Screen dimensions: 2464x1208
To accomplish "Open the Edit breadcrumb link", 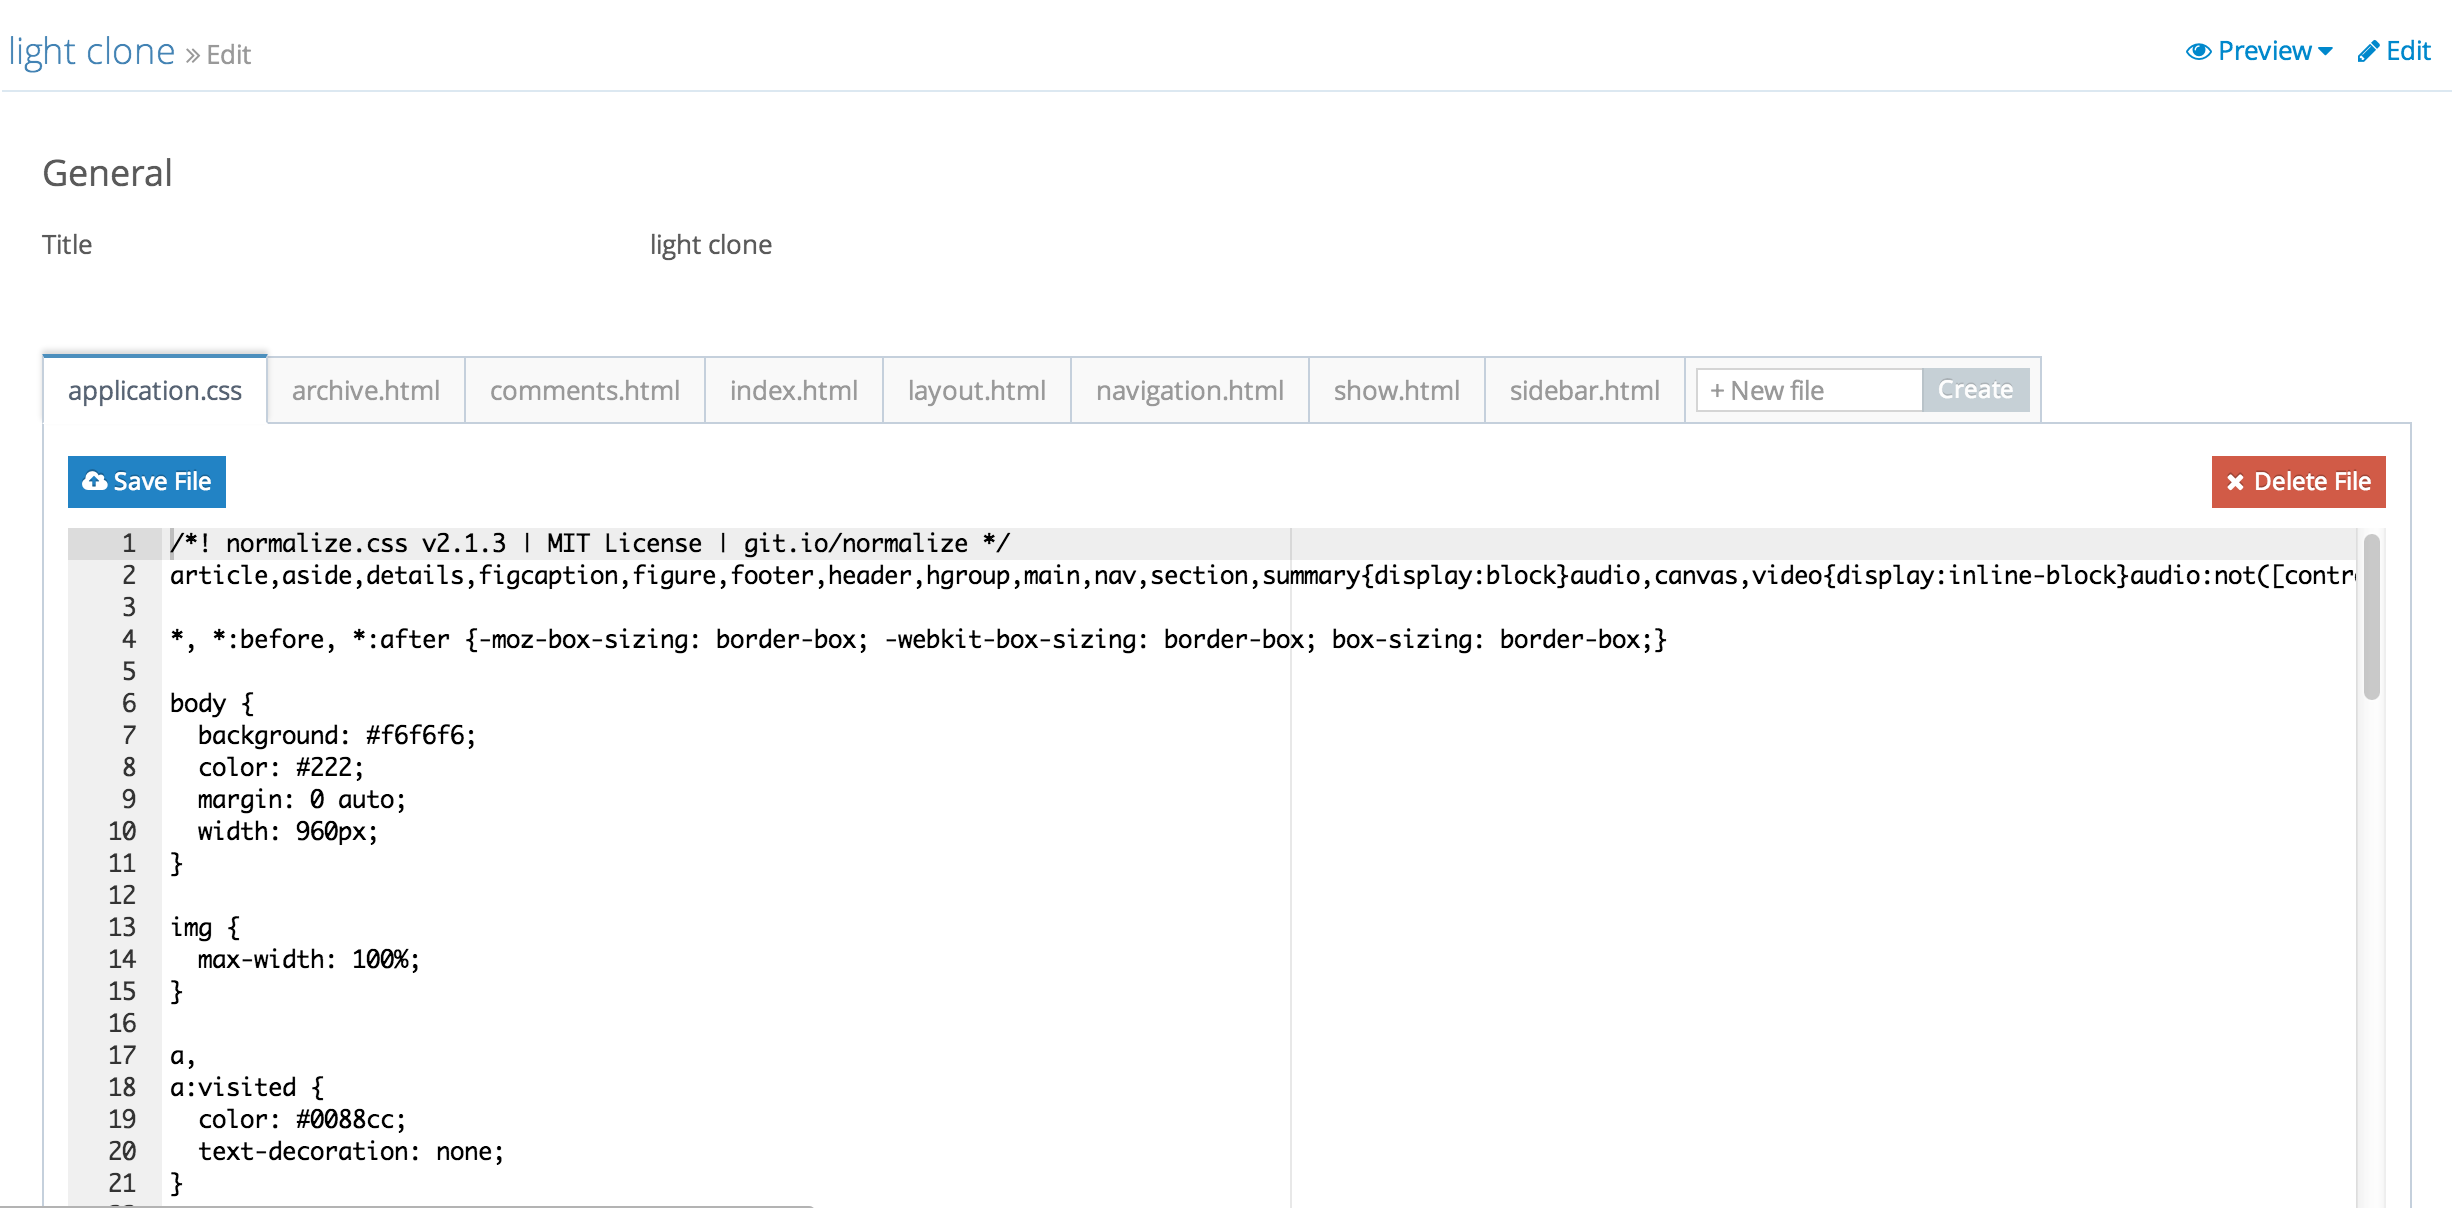I will coord(228,55).
